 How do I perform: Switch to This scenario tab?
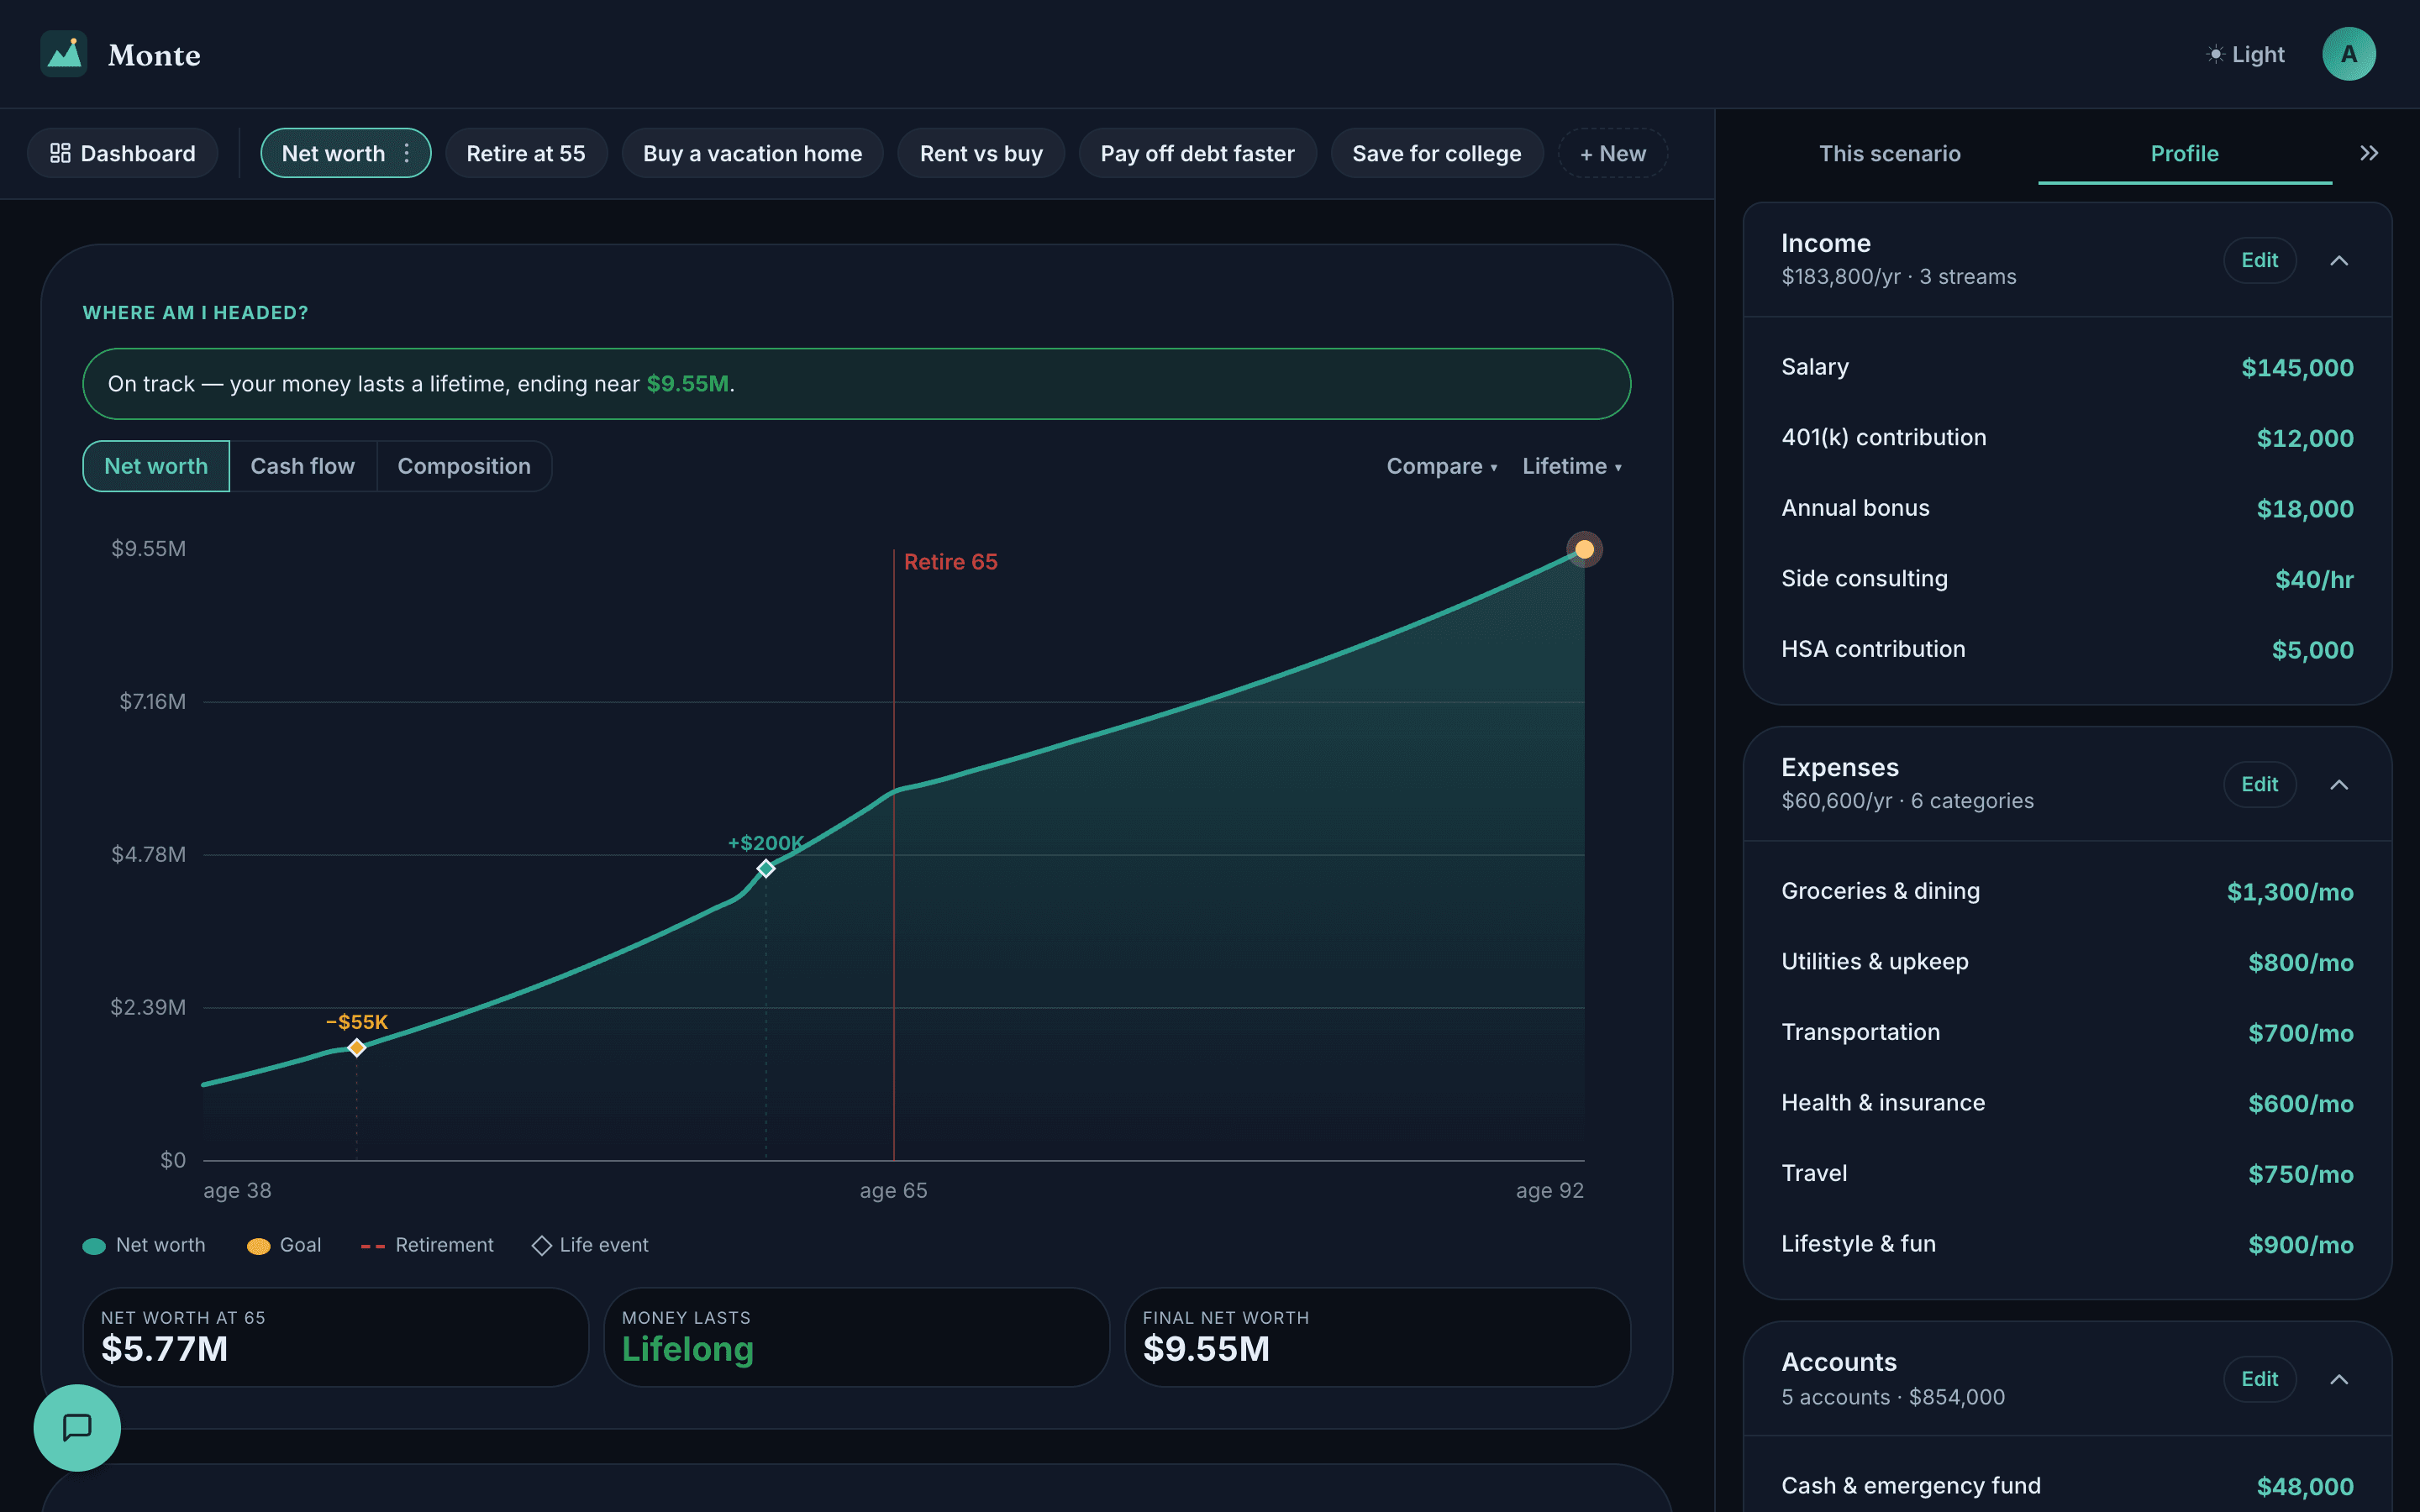pos(1889,153)
